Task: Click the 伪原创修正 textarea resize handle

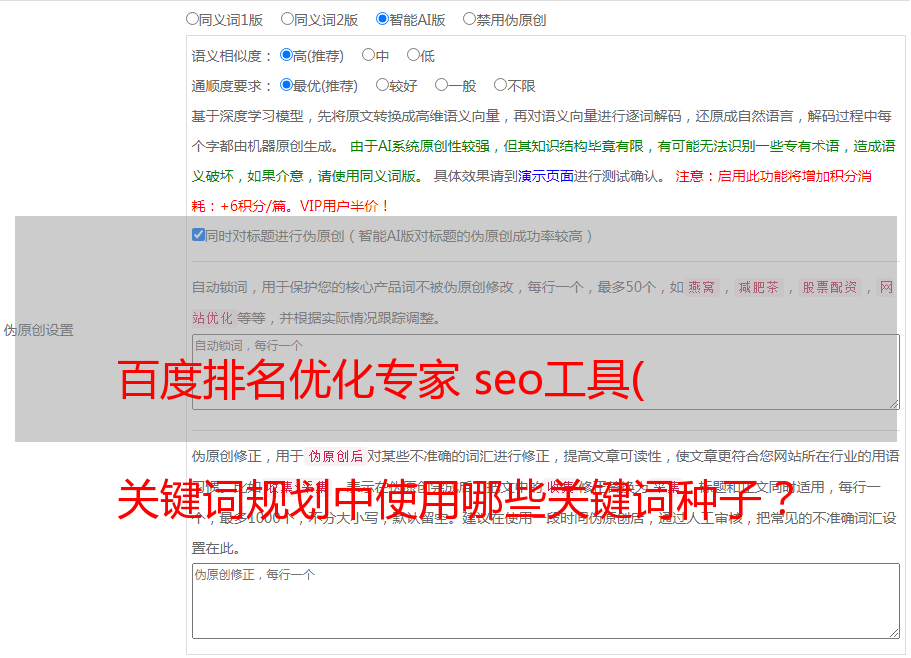Action: (894, 633)
